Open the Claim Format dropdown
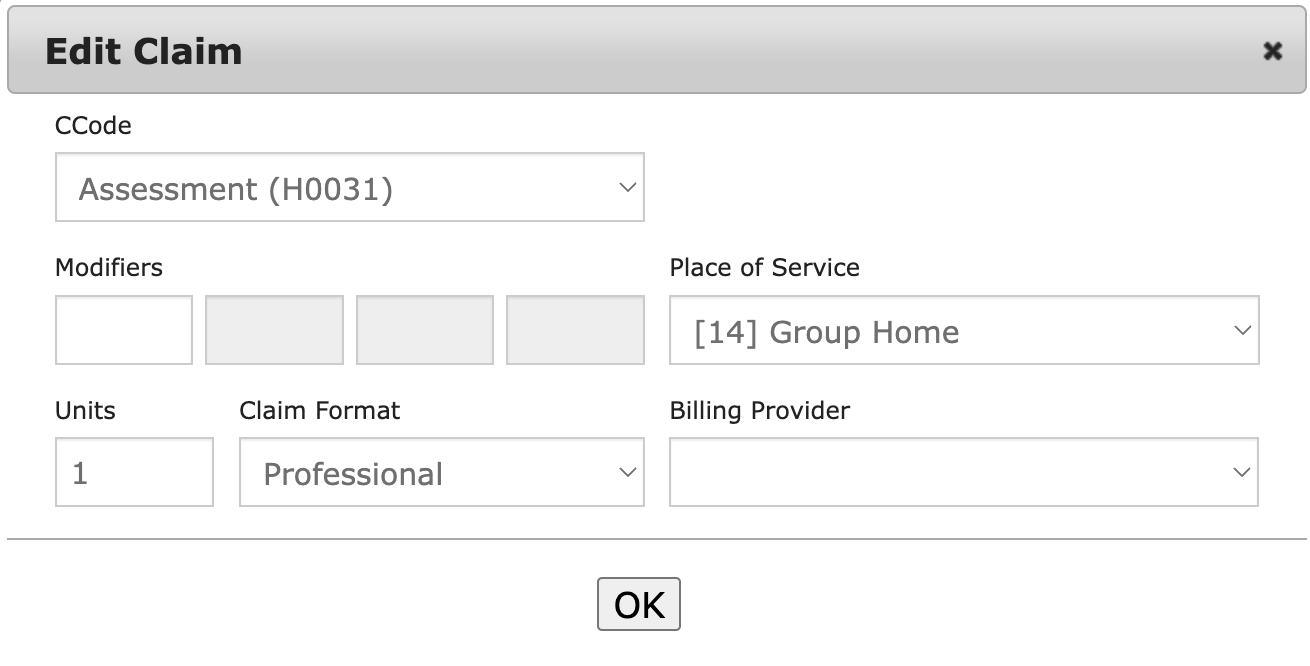 click(441, 472)
